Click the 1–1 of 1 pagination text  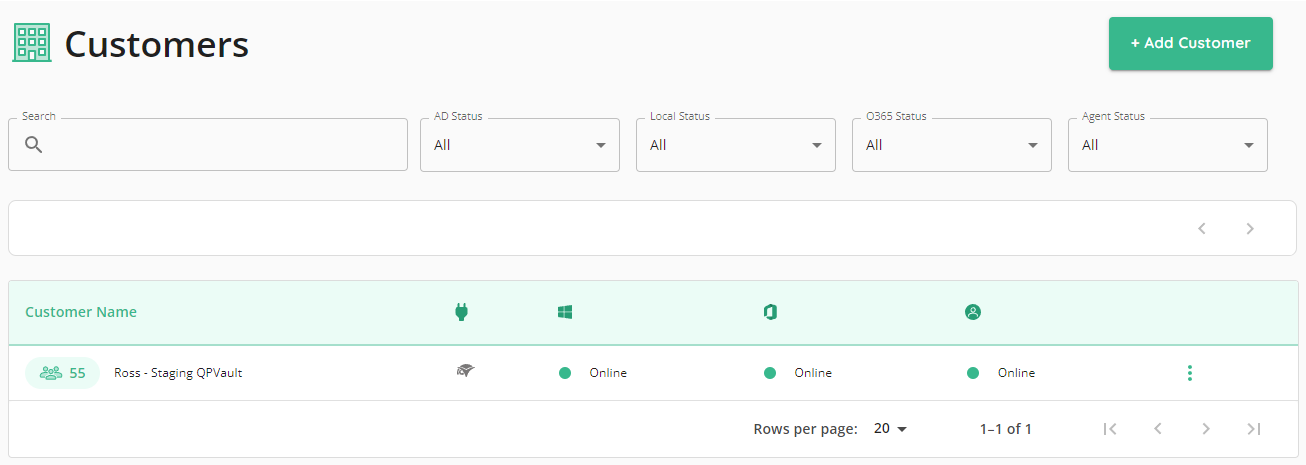click(x=1006, y=429)
